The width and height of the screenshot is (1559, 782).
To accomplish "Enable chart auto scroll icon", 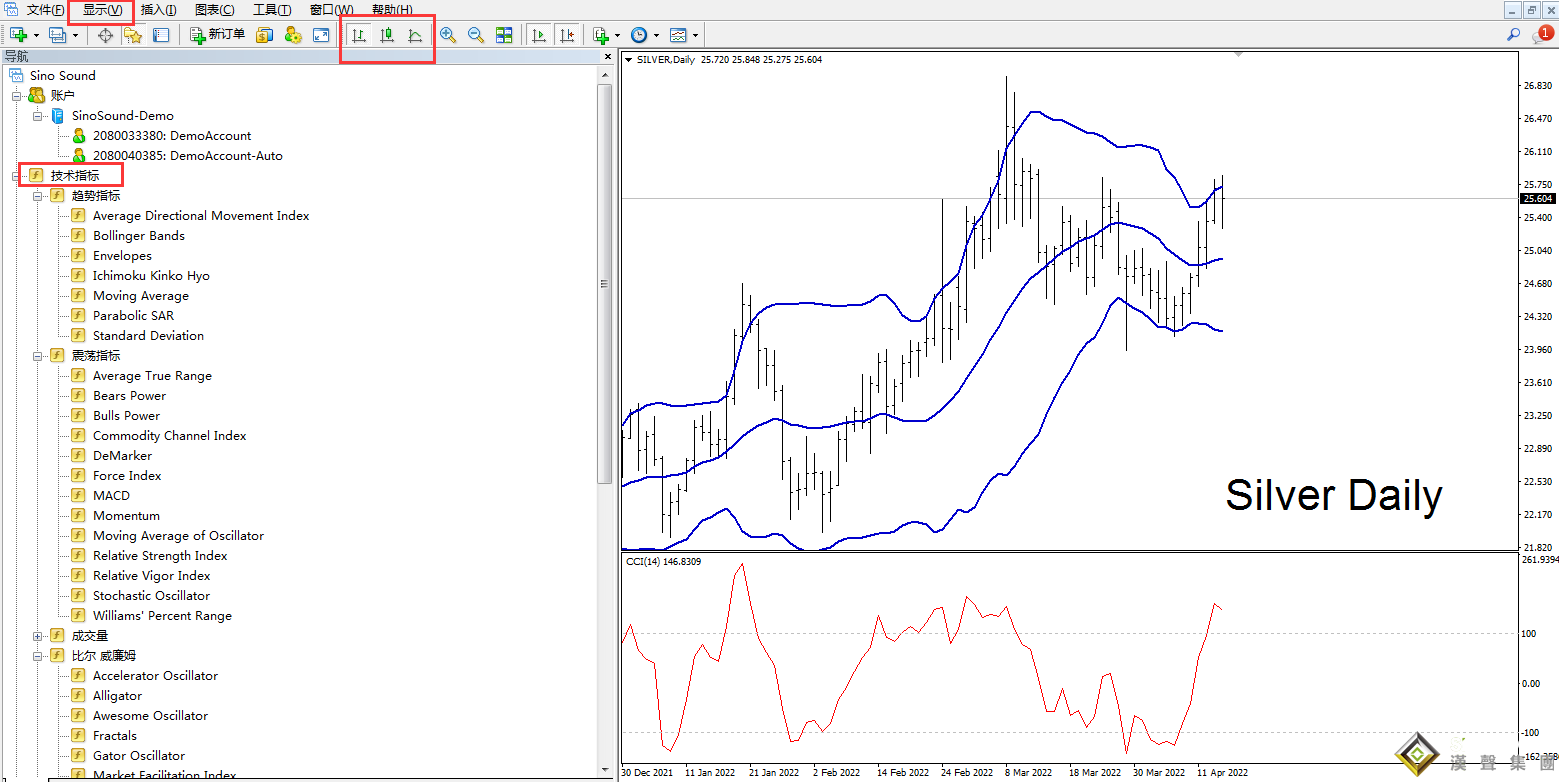I will click(x=539, y=35).
